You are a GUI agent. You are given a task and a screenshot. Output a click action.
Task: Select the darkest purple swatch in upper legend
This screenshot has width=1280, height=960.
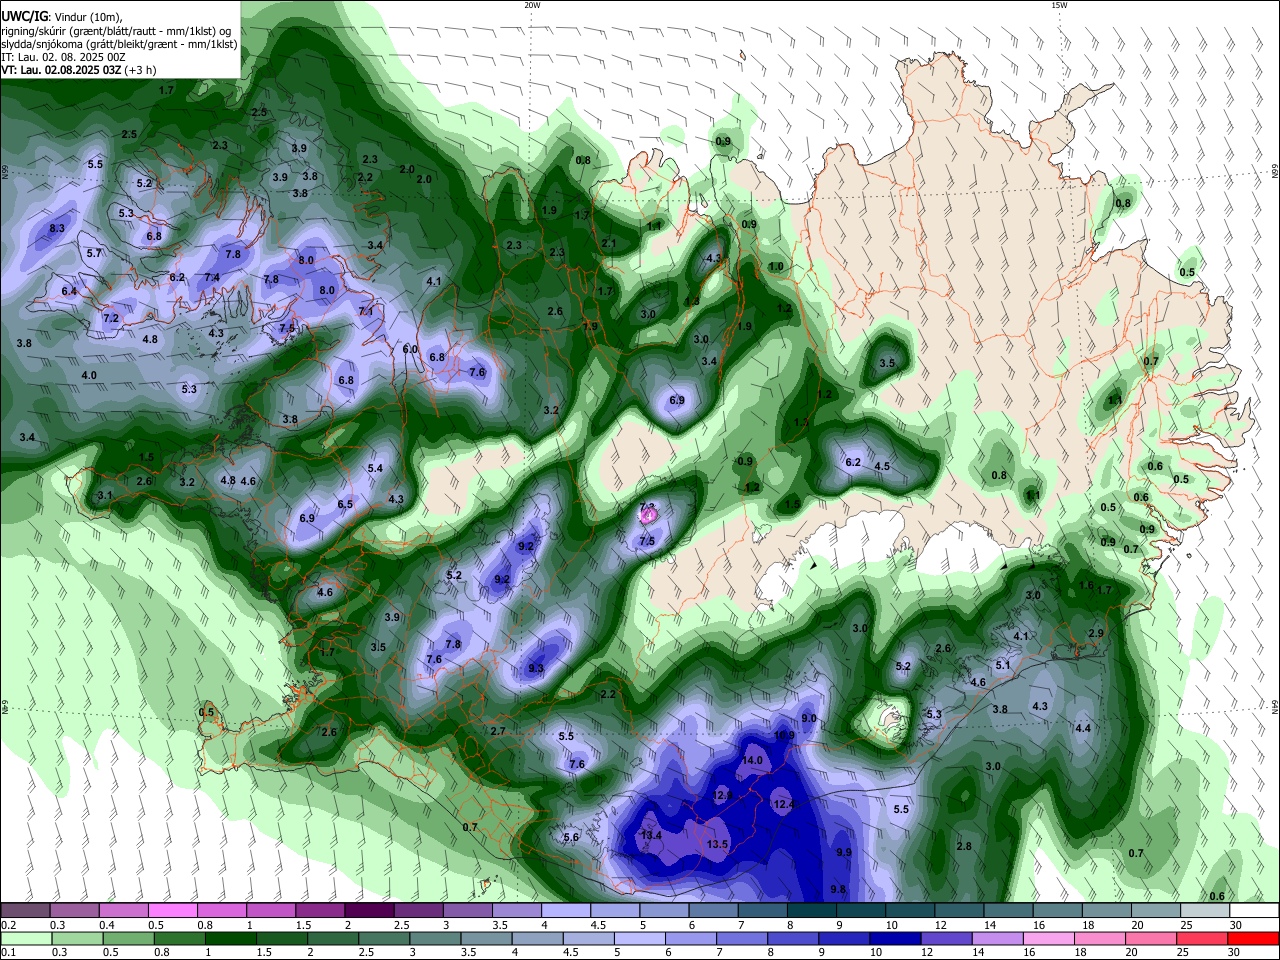[x=368, y=911]
